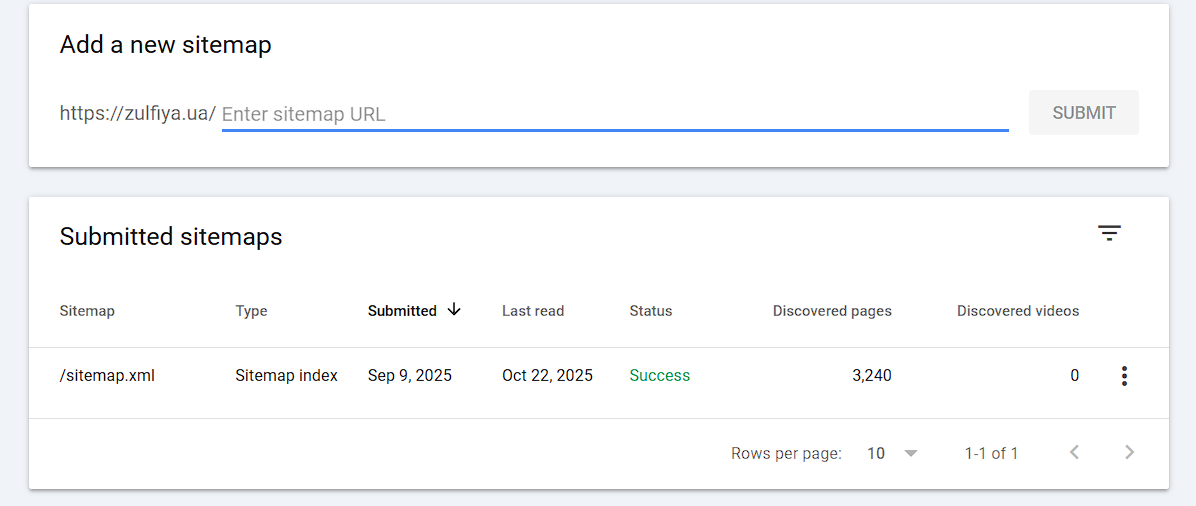Open more options for /sitemap.xml row

(1124, 376)
